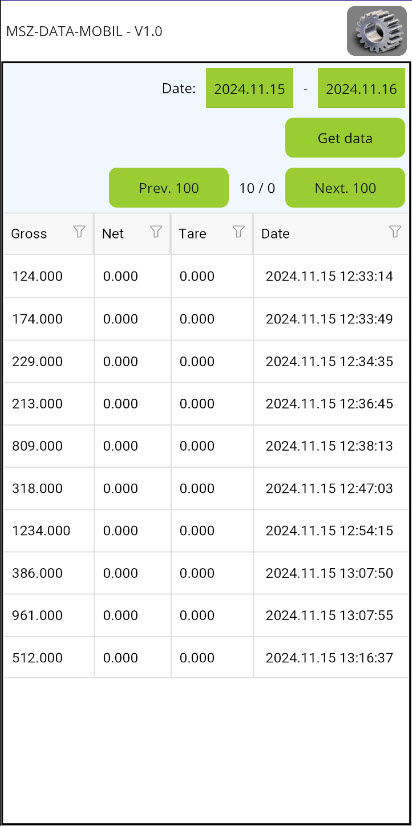Image resolution: width=412 pixels, height=826 pixels.
Task: Sort by the Tare column header
Action: (192, 233)
